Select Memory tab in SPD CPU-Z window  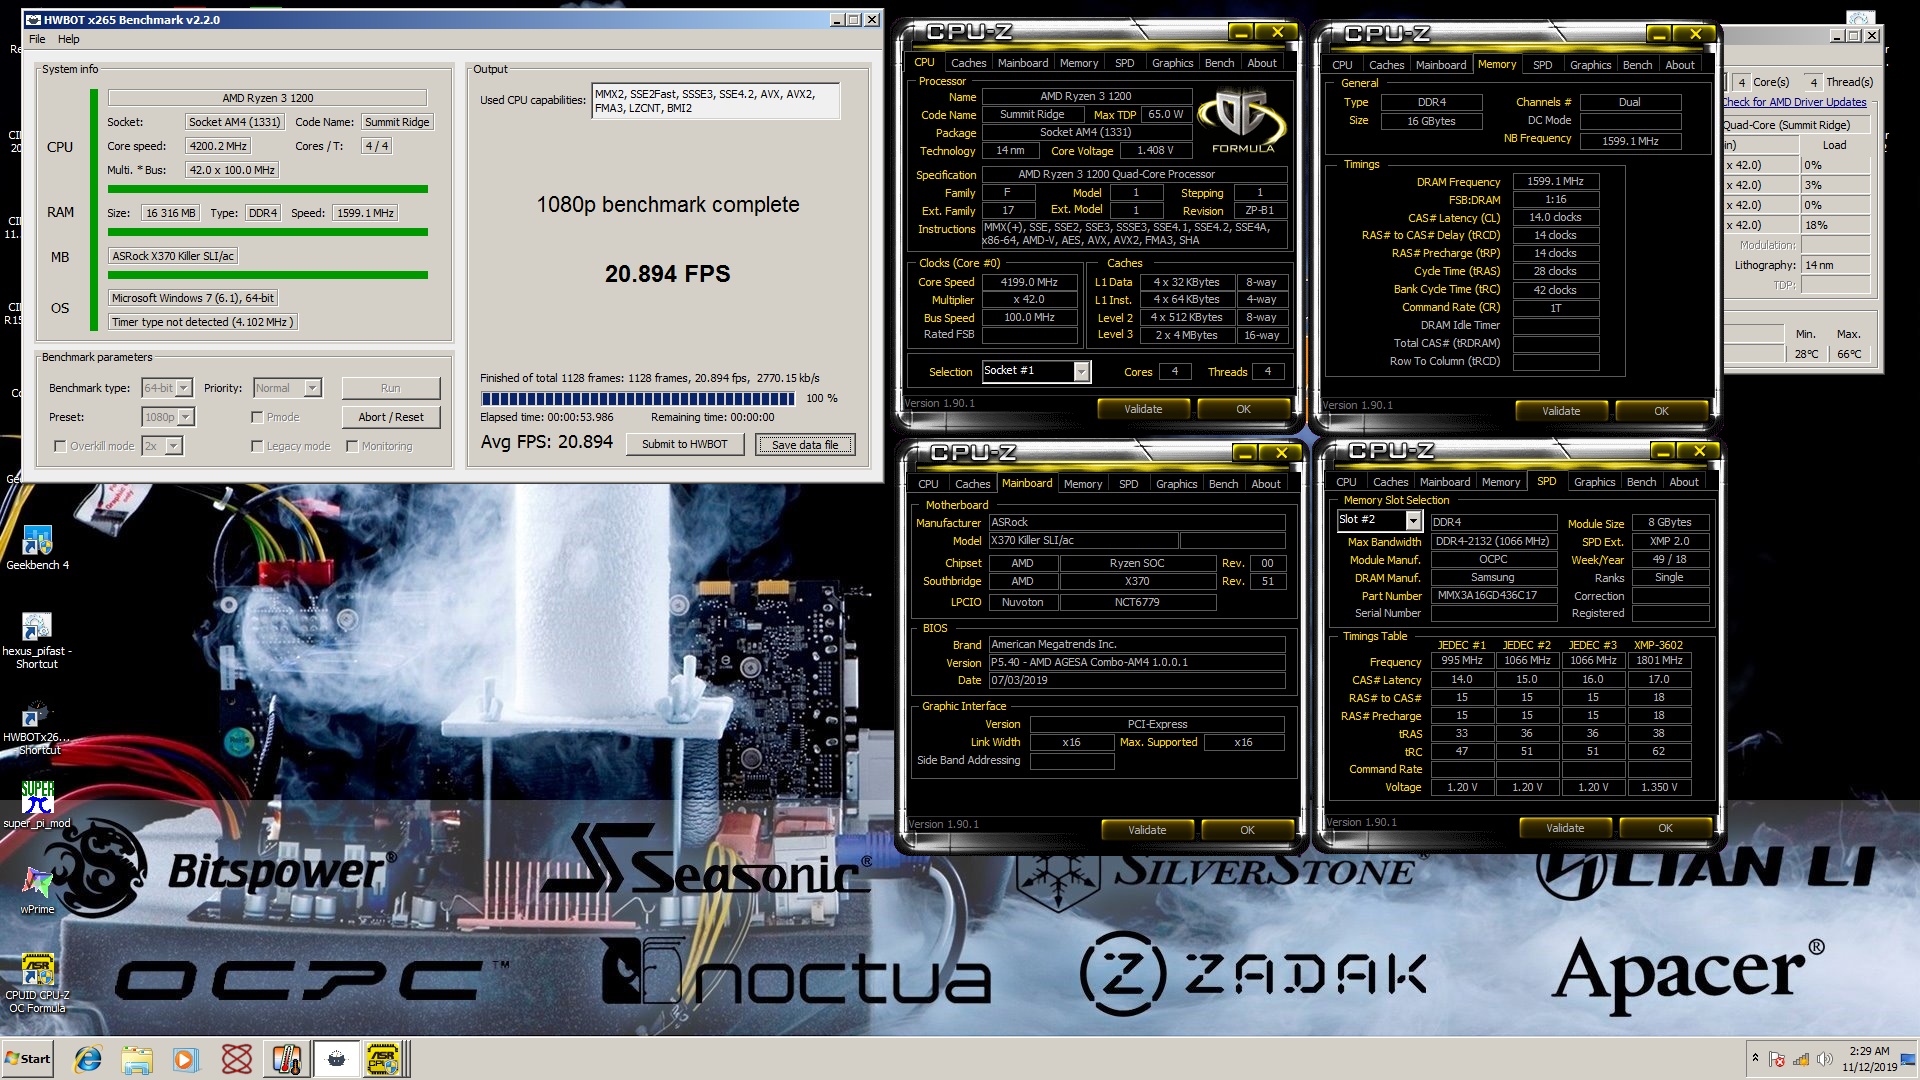click(1500, 481)
